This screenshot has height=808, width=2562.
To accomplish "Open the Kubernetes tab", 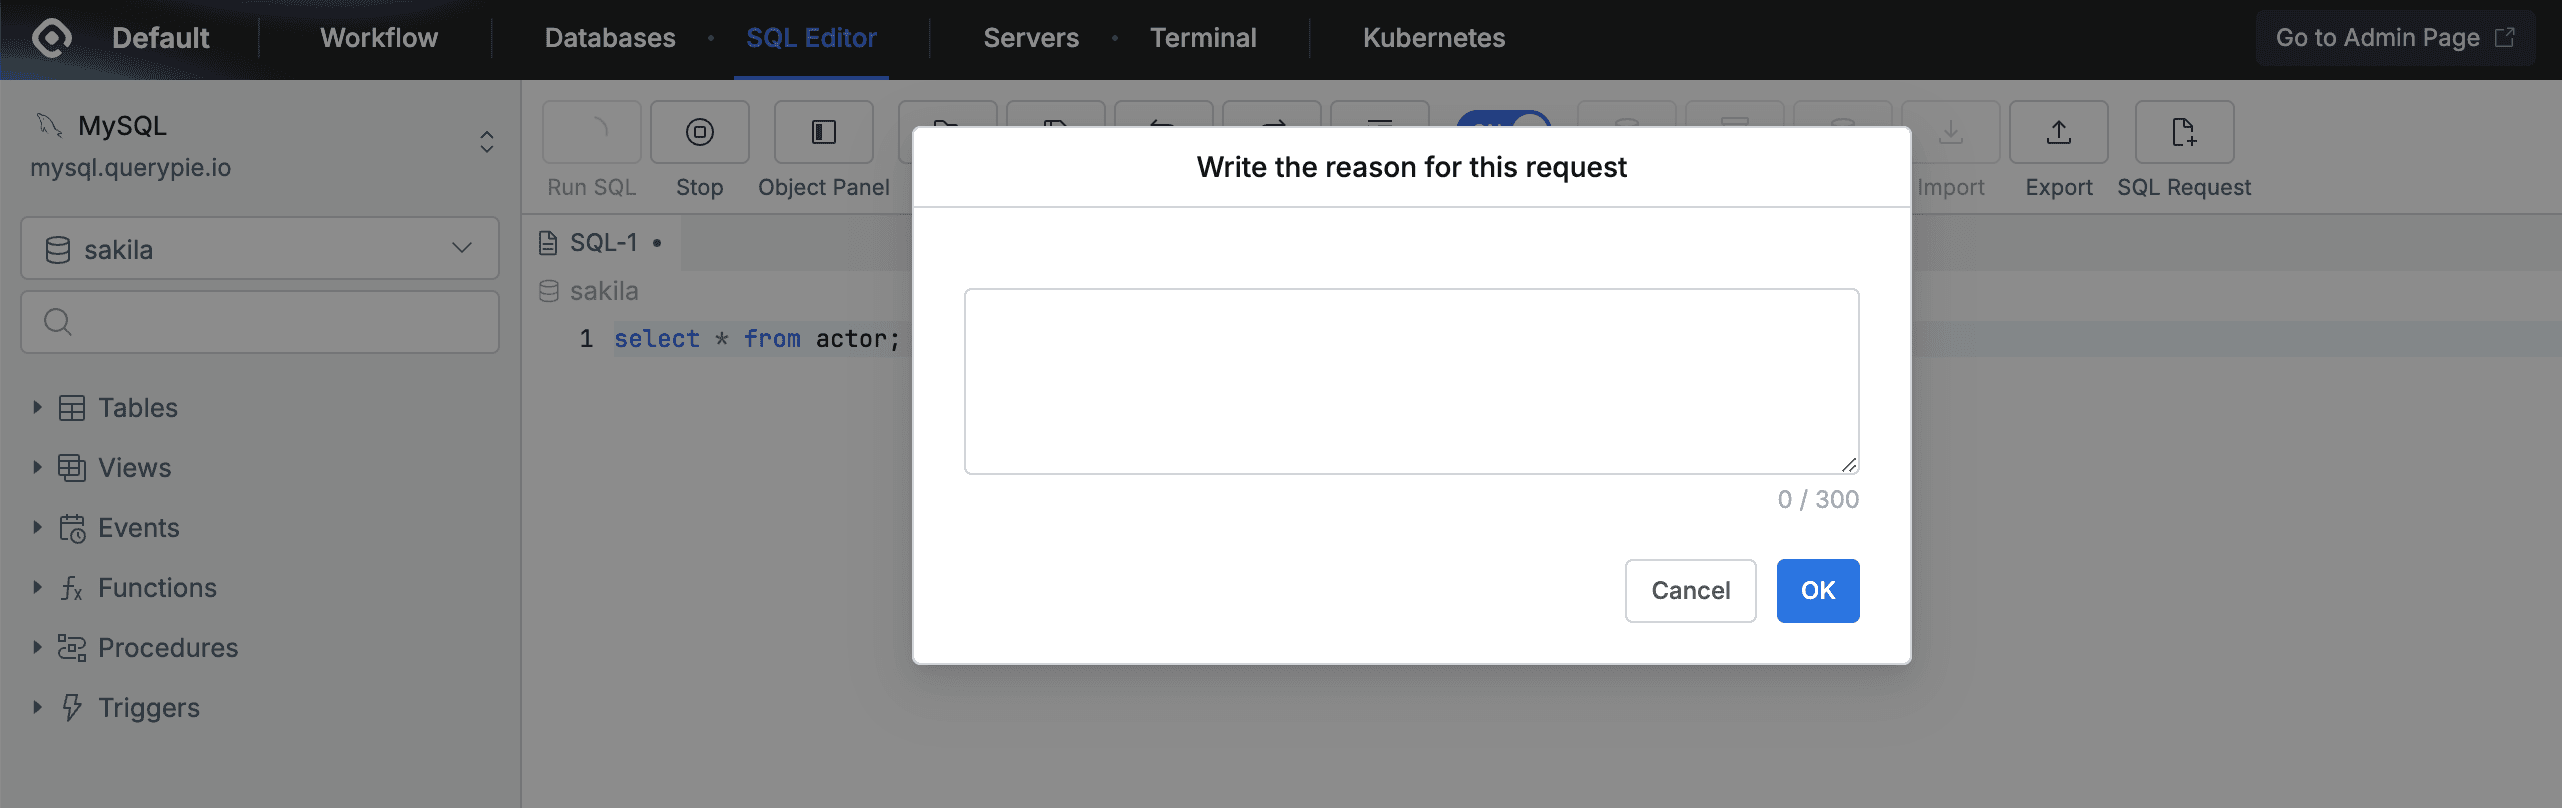I will pos(1433,38).
